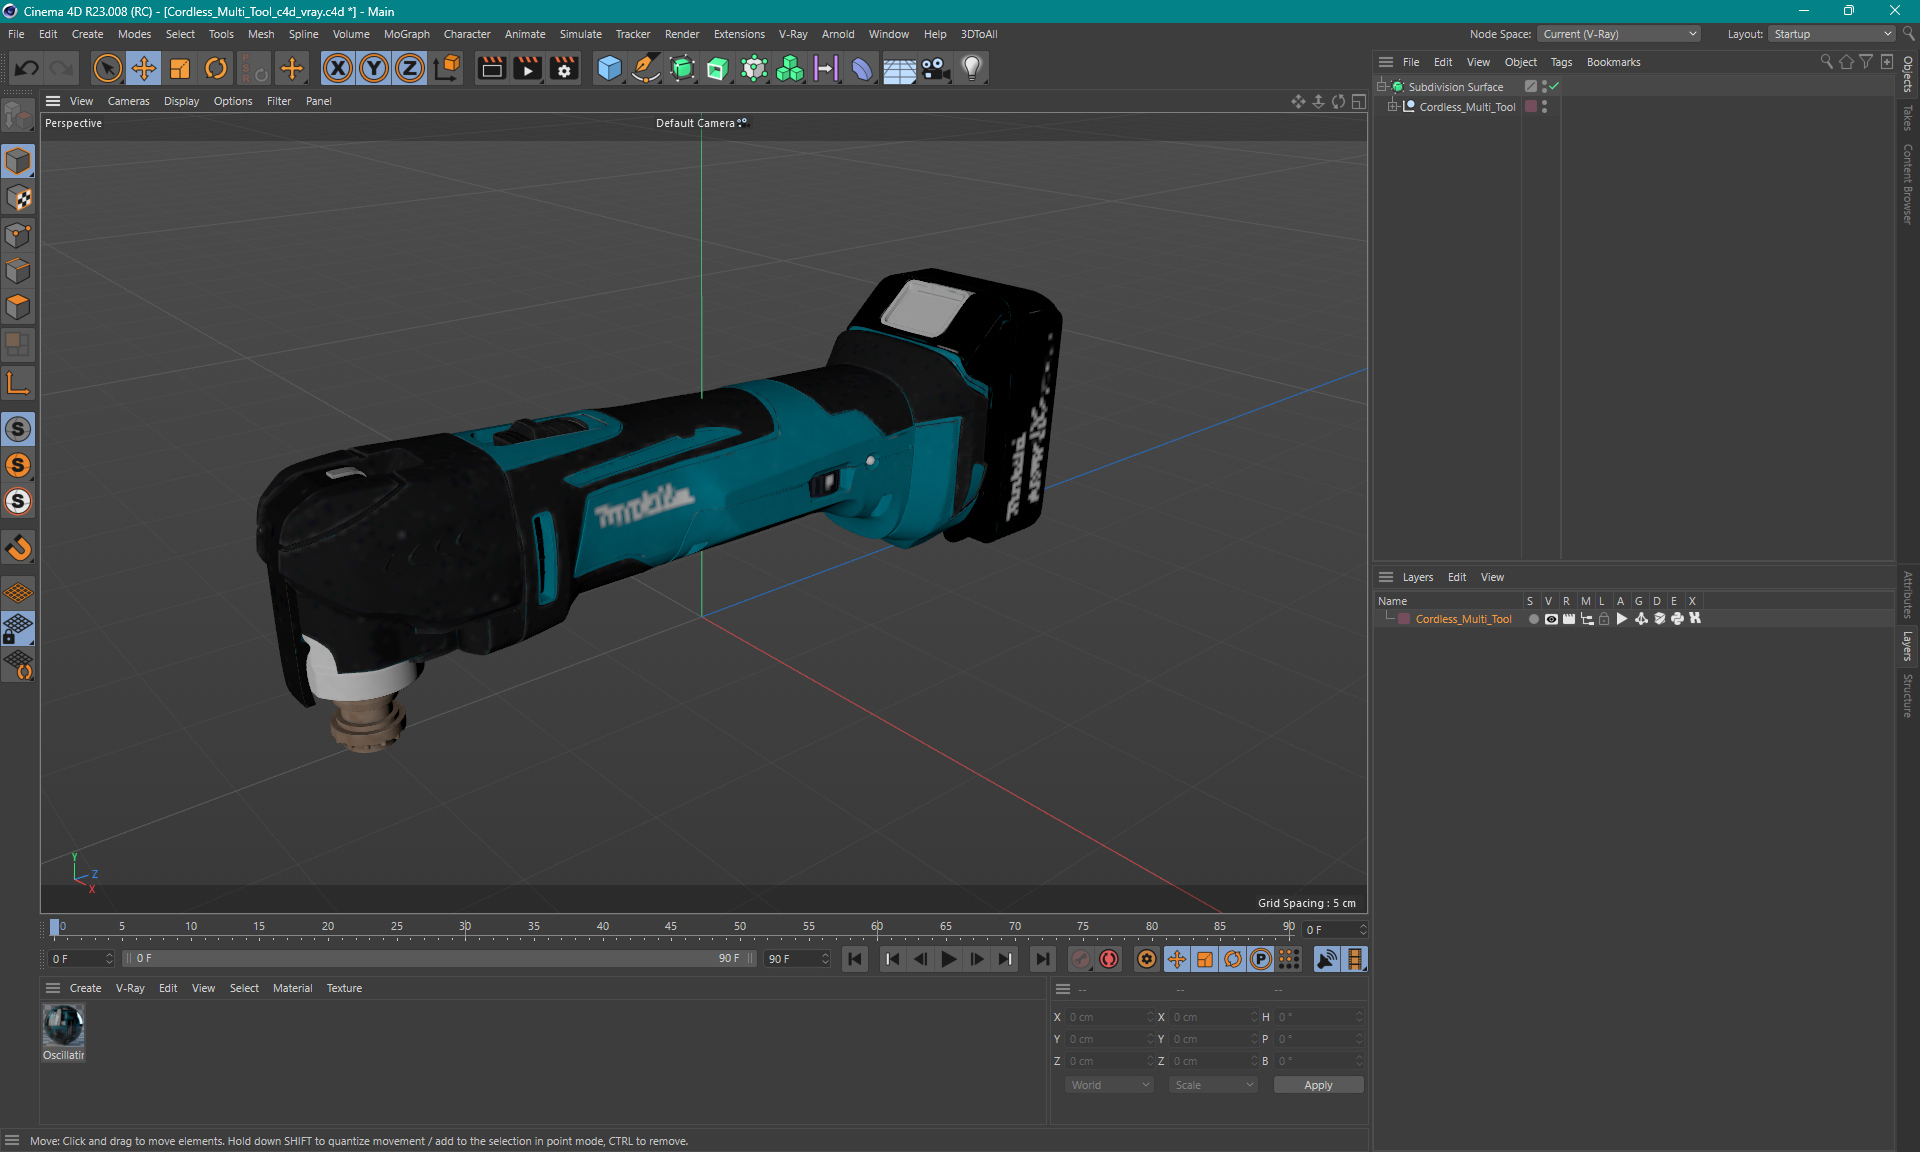This screenshot has width=1920, height=1152.
Task: Open the V-Ray menu in menu bar
Action: (x=793, y=34)
